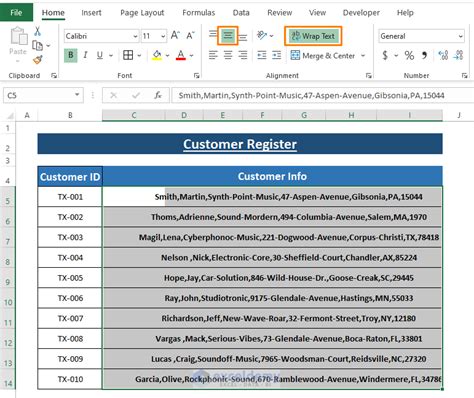
Task: Click the Customer Register title cell
Action: 240,144
